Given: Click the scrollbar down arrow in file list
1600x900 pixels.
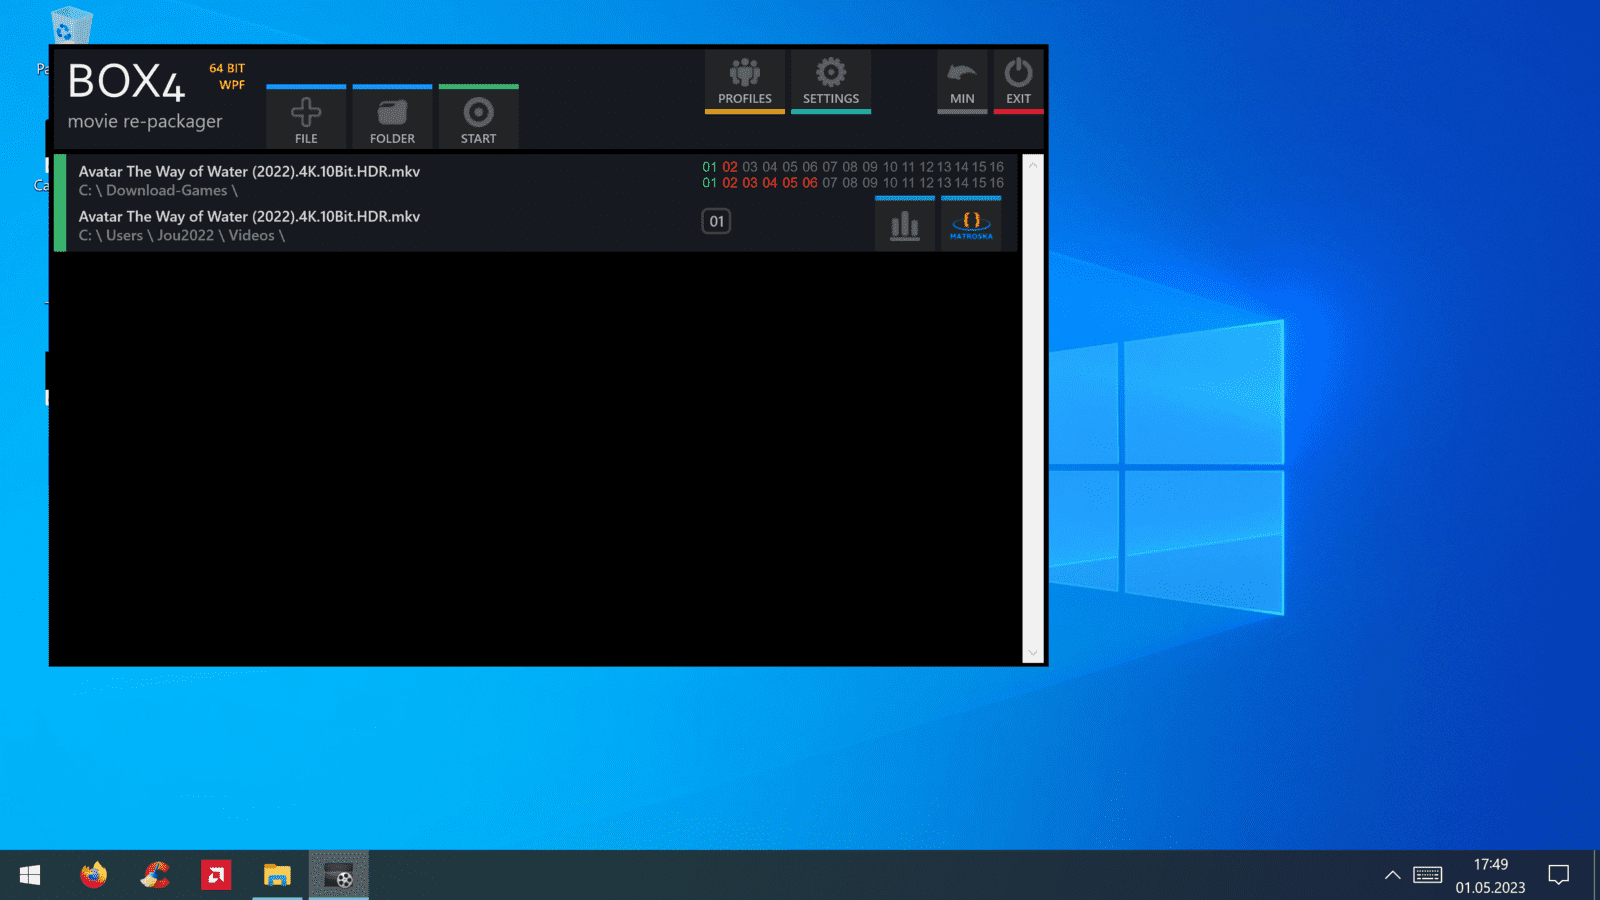Looking at the screenshot, I should coord(1033,653).
